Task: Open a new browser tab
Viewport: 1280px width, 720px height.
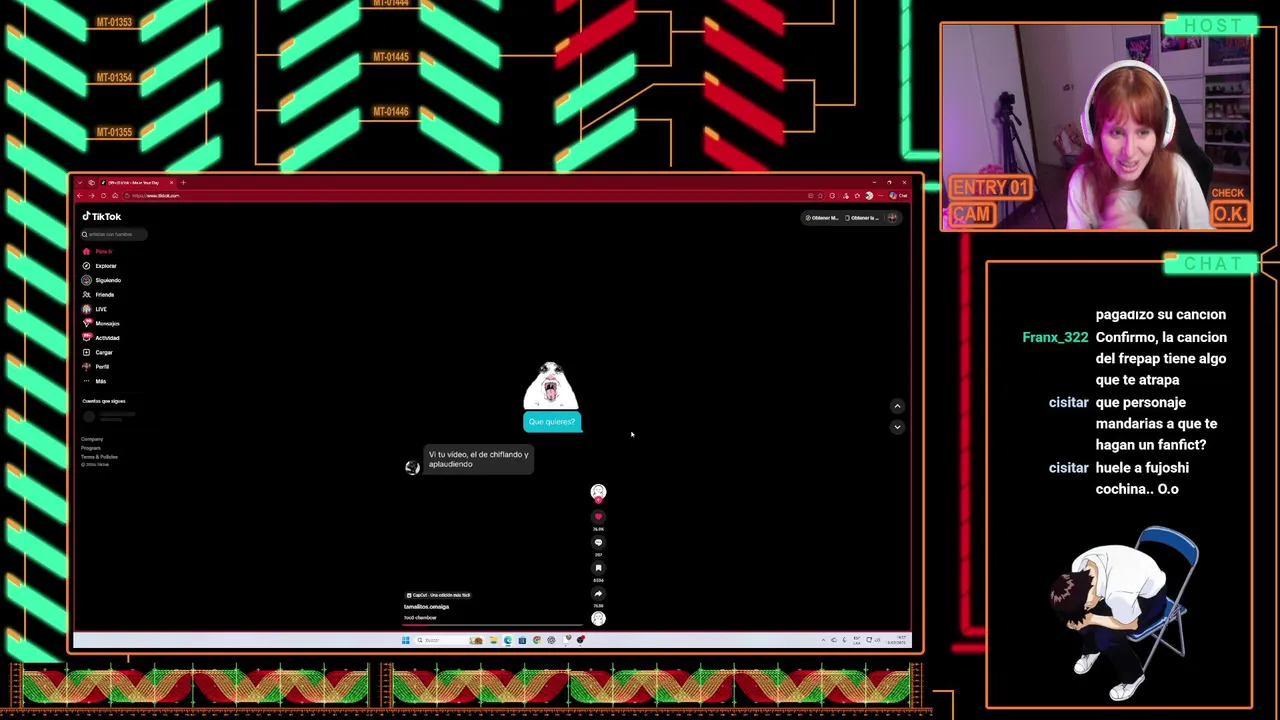Action: 183,183
